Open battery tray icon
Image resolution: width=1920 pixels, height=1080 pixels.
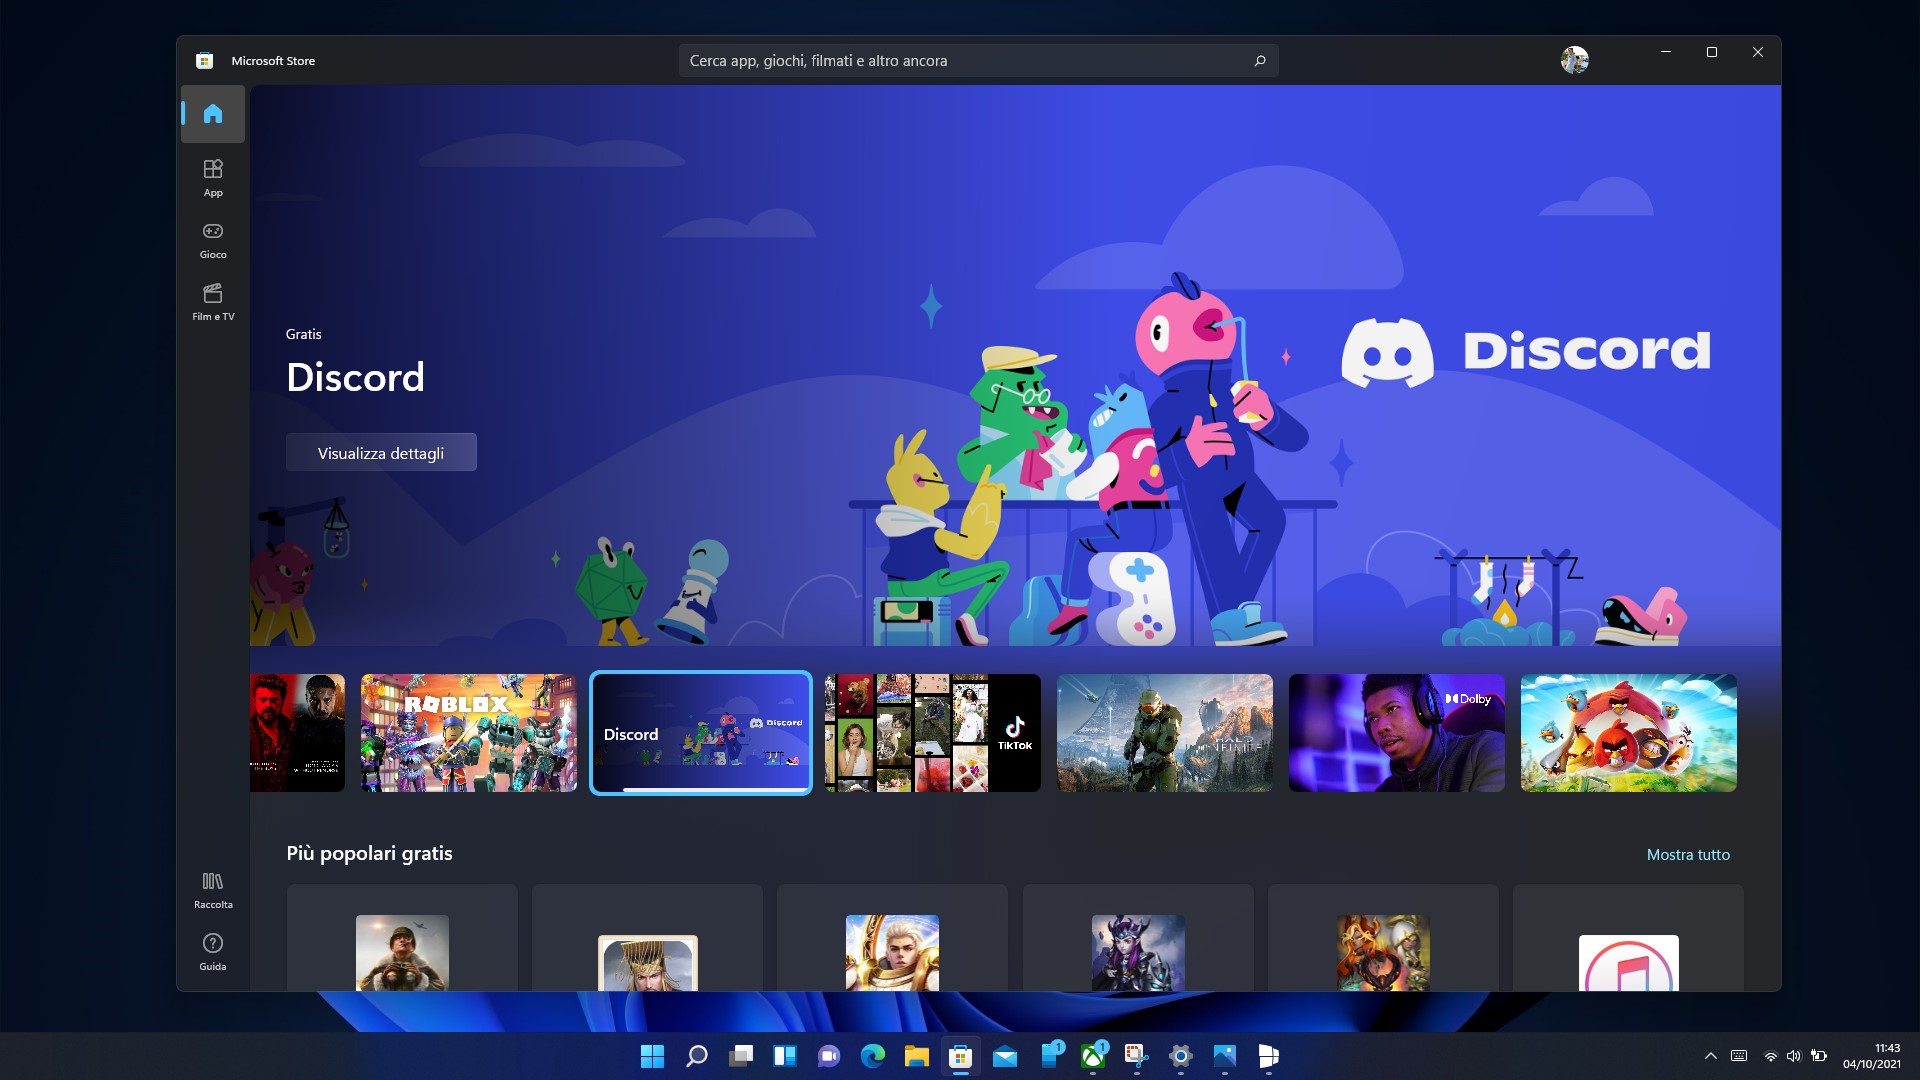pos(1819,1056)
